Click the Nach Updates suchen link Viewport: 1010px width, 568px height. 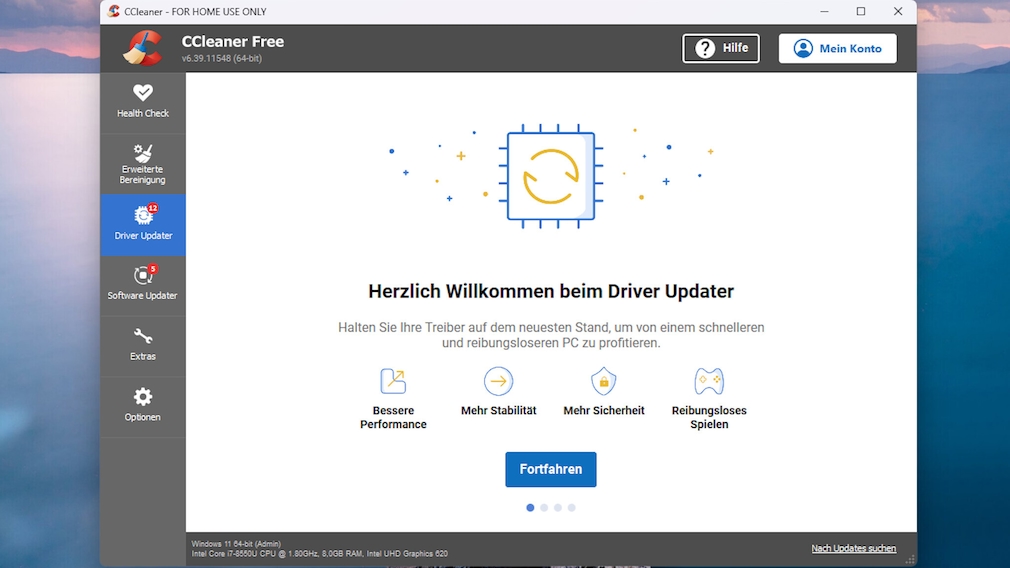tap(853, 548)
